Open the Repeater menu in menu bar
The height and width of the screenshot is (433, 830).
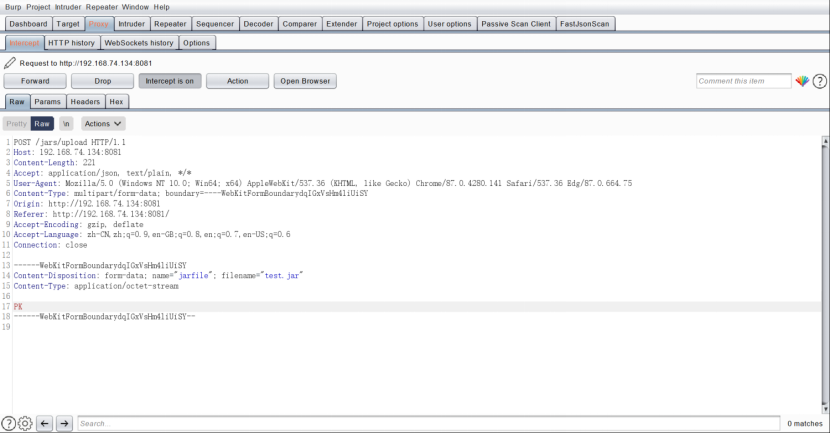pyautogui.click(x=102, y=7)
